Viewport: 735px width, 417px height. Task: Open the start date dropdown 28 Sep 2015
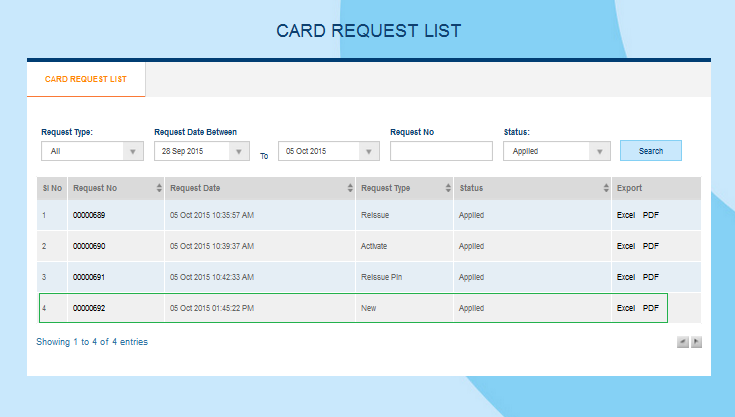click(202, 151)
